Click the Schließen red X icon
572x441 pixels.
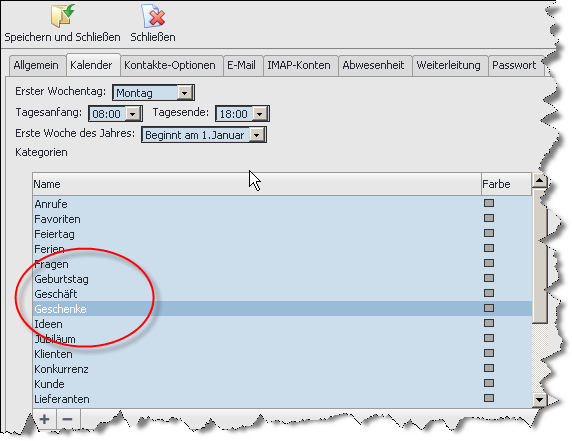pos(153,16)
